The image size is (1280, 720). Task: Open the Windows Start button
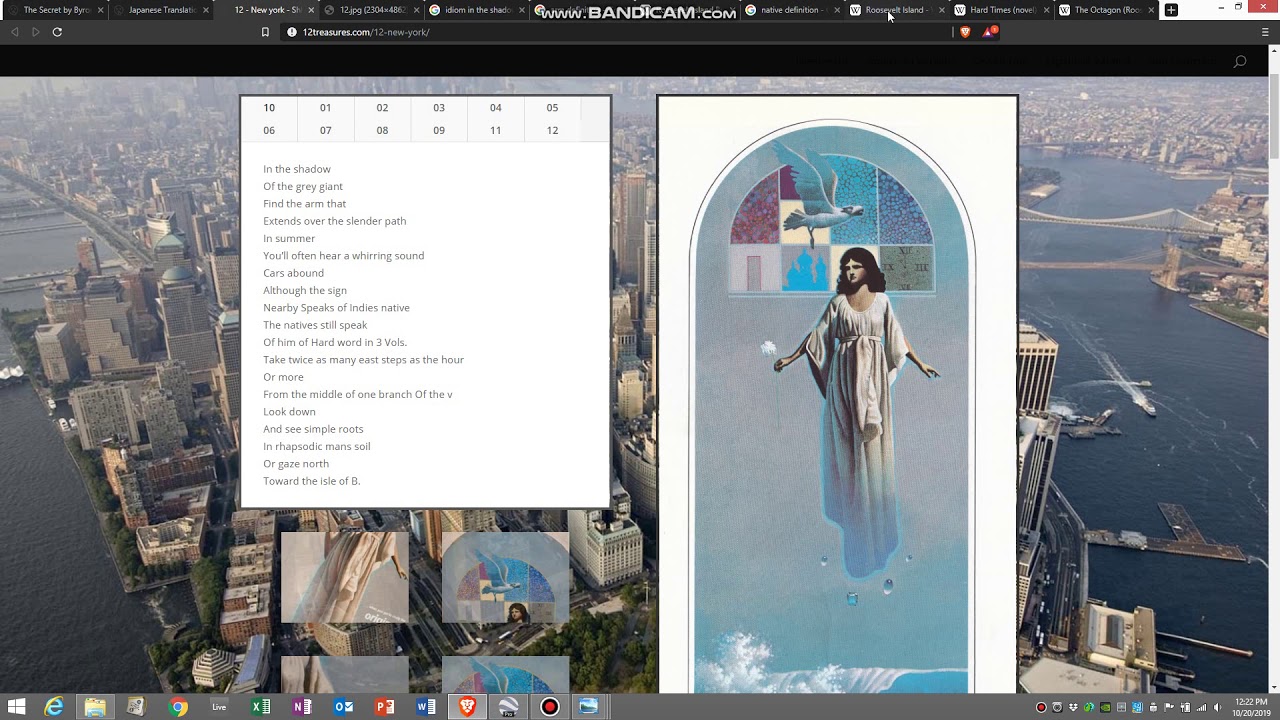(16, 707)
